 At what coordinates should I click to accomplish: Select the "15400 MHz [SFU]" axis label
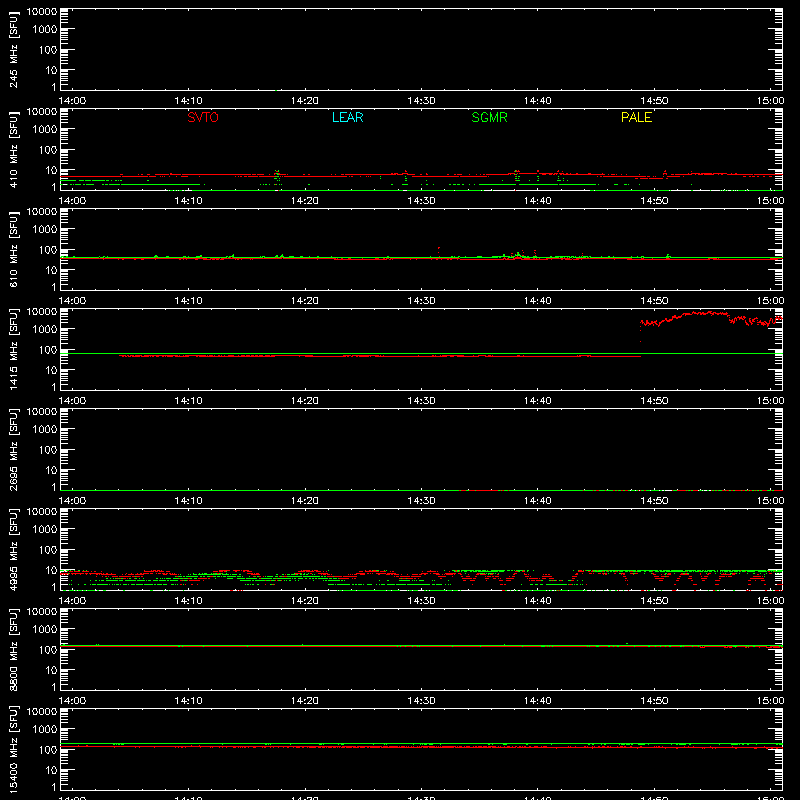(x=13, y=749)
